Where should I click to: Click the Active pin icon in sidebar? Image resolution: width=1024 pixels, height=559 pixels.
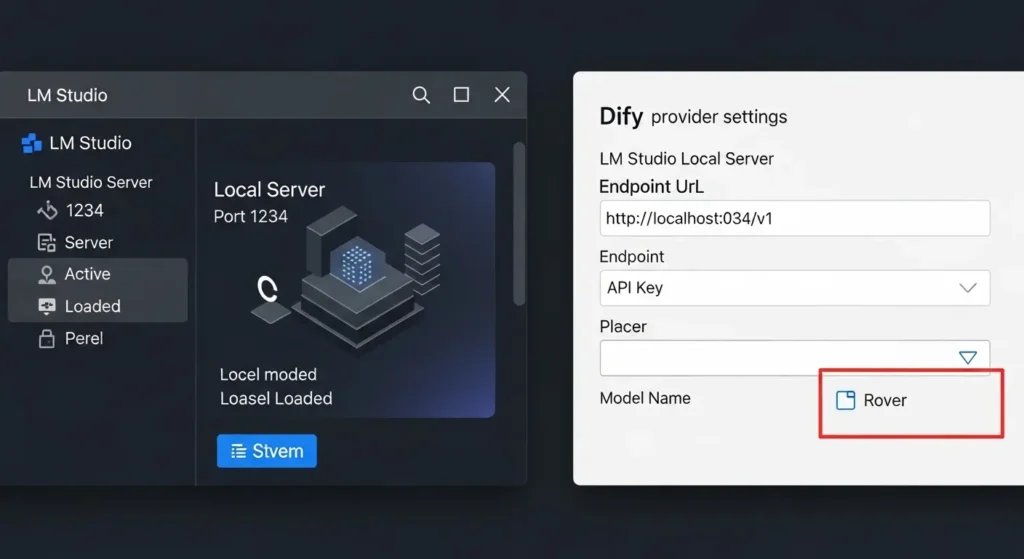point(46,274)
